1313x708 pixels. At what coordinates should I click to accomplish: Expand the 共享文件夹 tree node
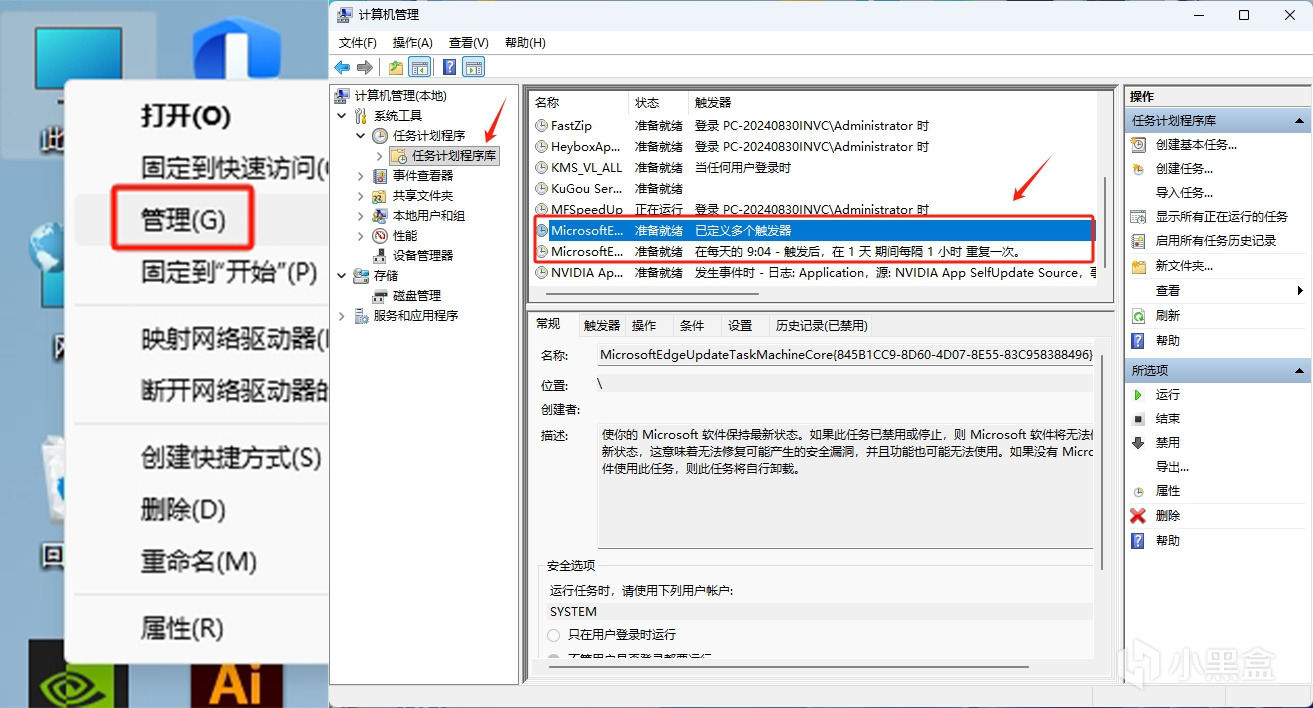click(x=361, y=195)
